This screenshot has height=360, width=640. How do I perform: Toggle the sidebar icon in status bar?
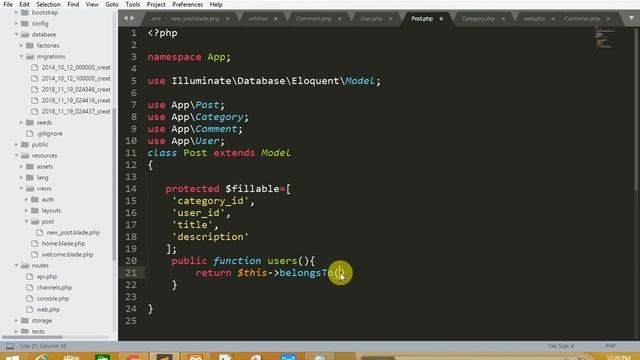10,346
